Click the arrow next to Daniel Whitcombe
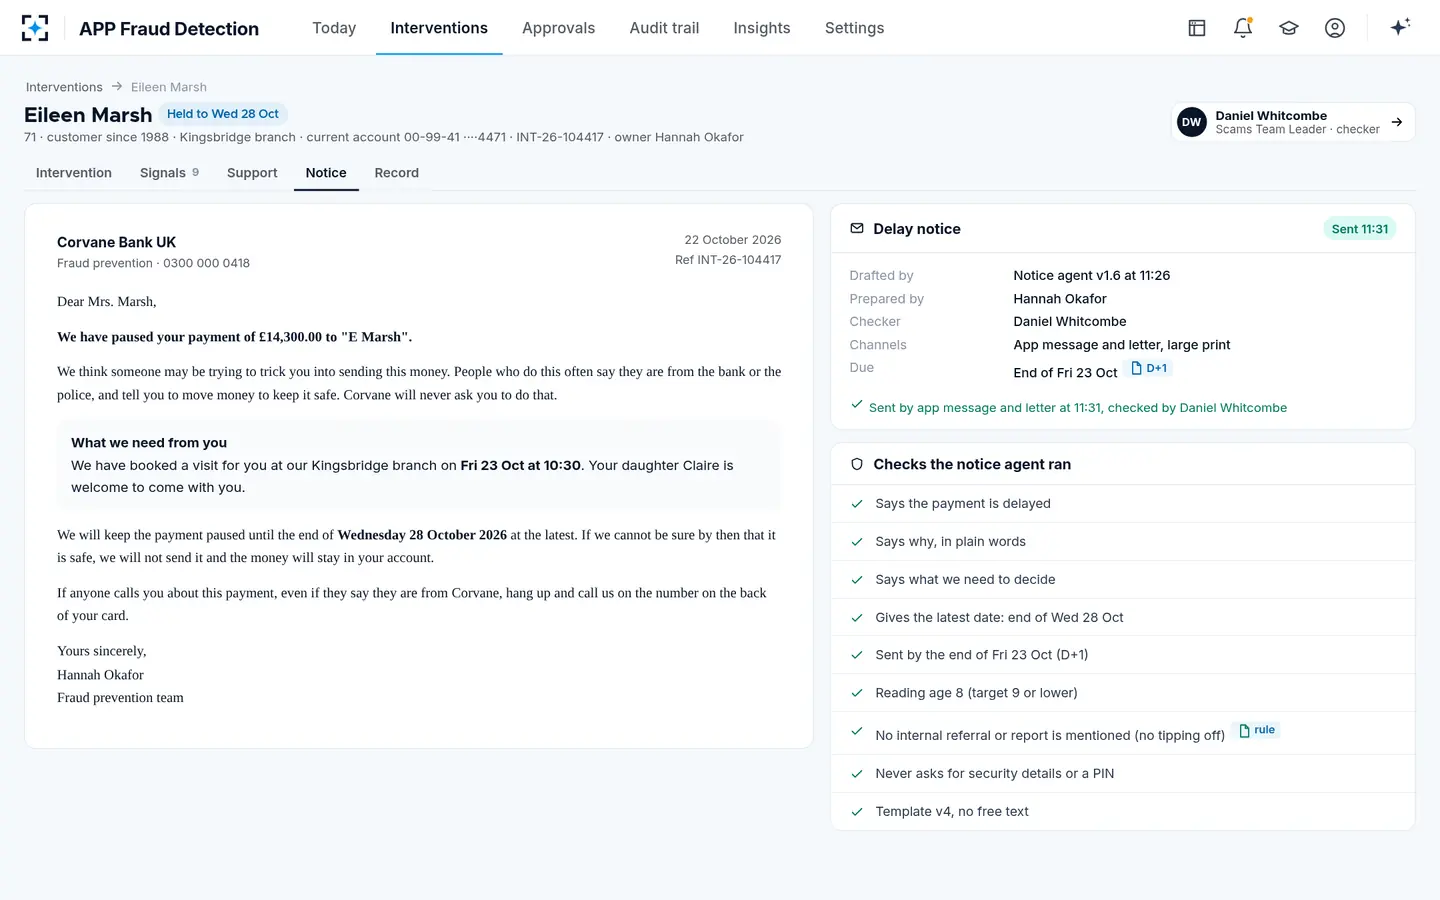1440x900 pixels. (x=1397, y=122)
